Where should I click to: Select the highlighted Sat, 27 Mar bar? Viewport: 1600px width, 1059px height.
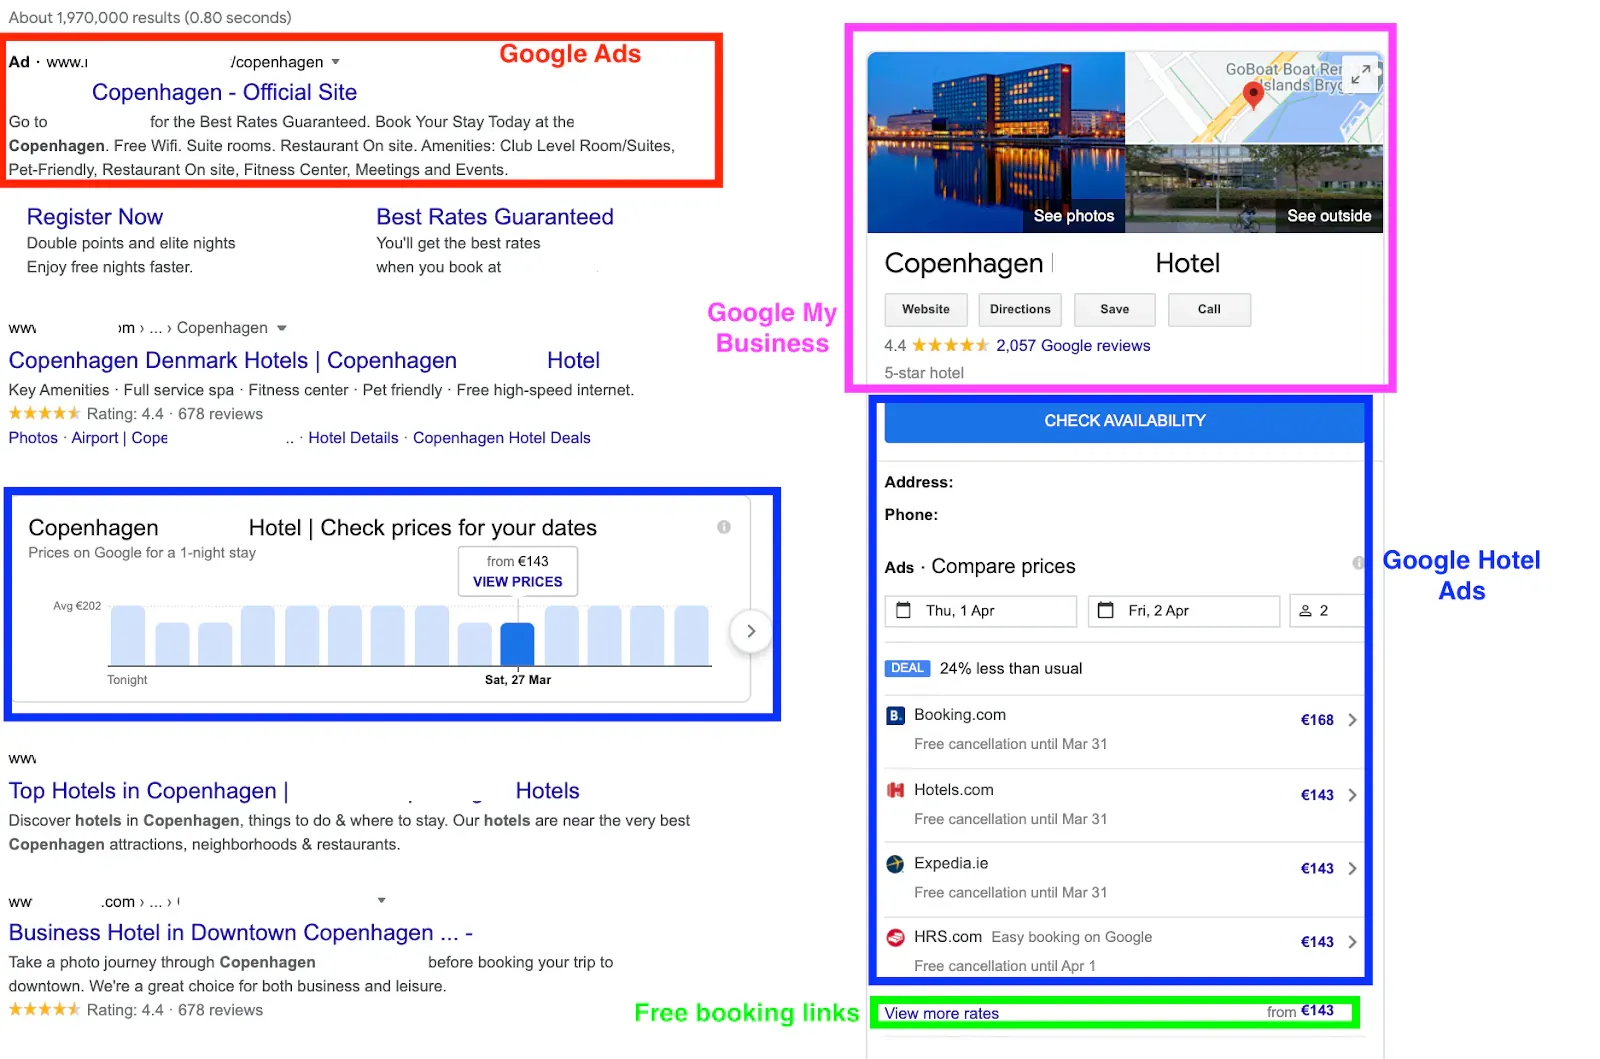point(517,644)
